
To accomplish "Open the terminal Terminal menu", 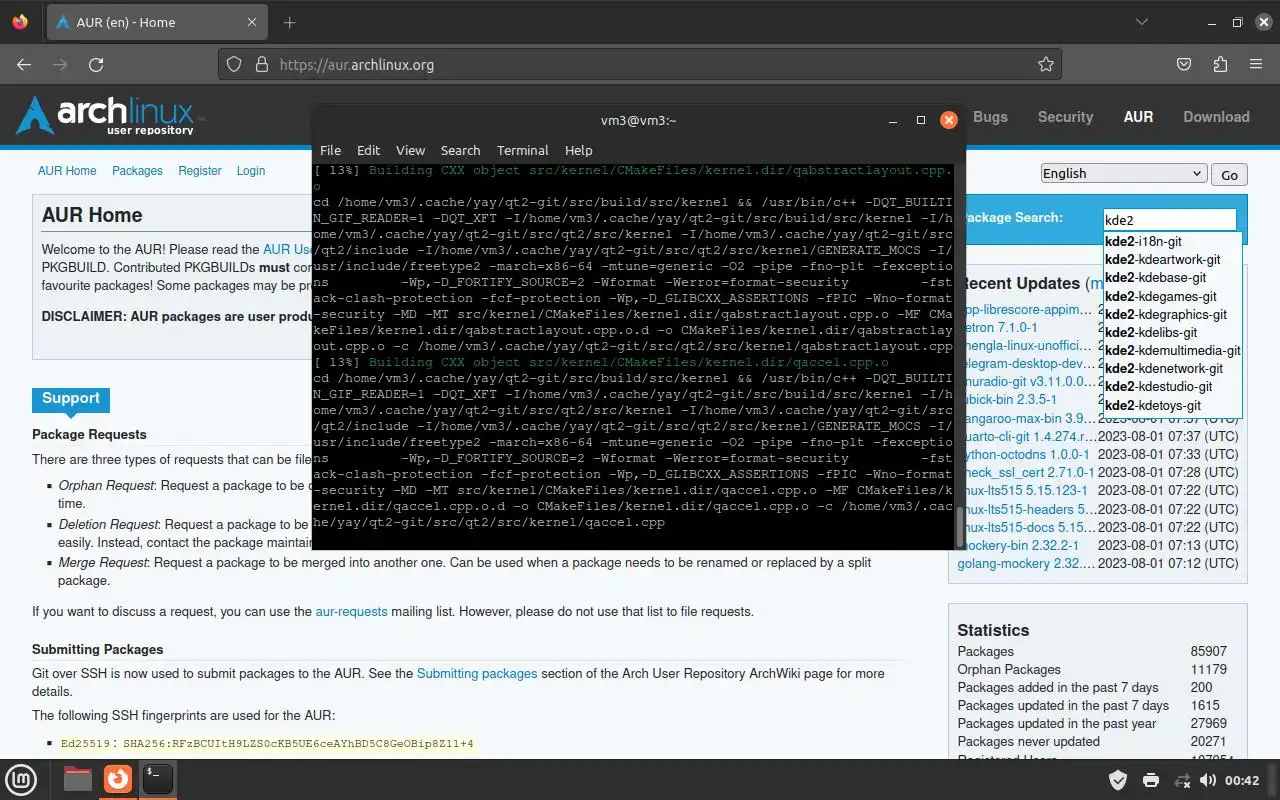I will pos(523,150).
